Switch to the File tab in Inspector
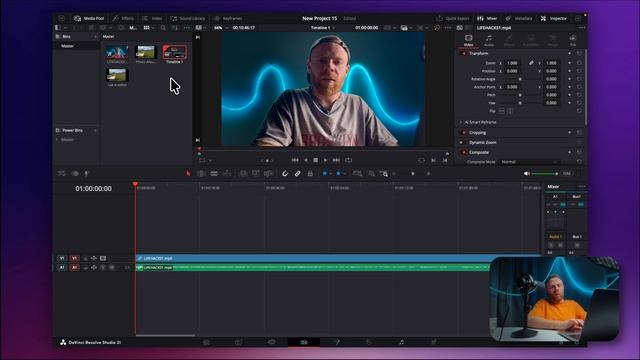Image resolution: width=640 pixels, height=360 pixels. [573, 40]
